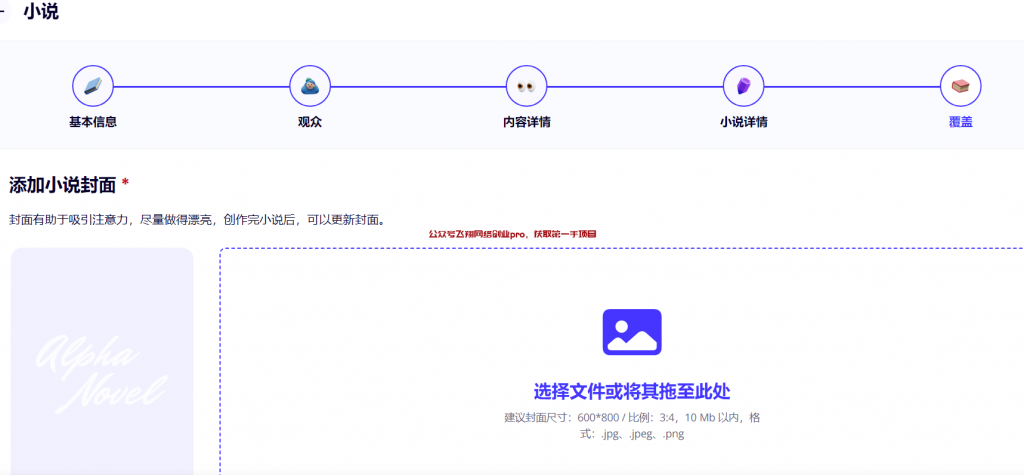Click the eyes icon for 内容详情

click(527, 86)
